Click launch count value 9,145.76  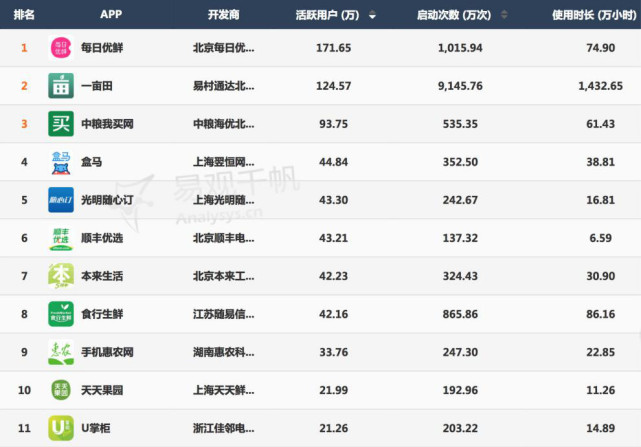460,86
